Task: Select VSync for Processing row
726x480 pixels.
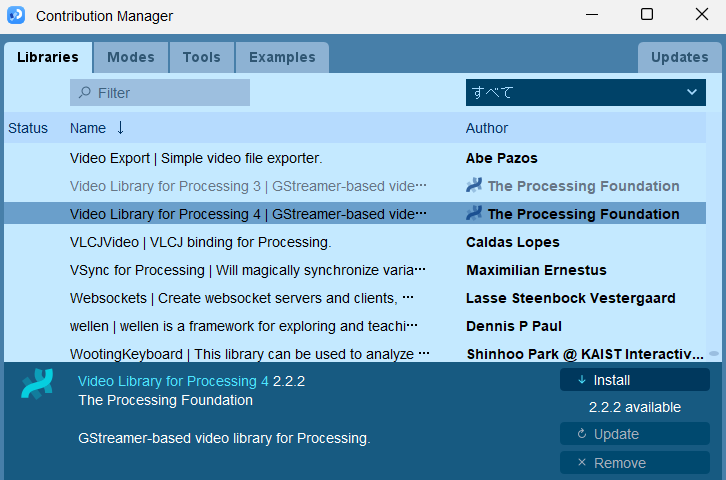Action: click(x=355, y=270)
